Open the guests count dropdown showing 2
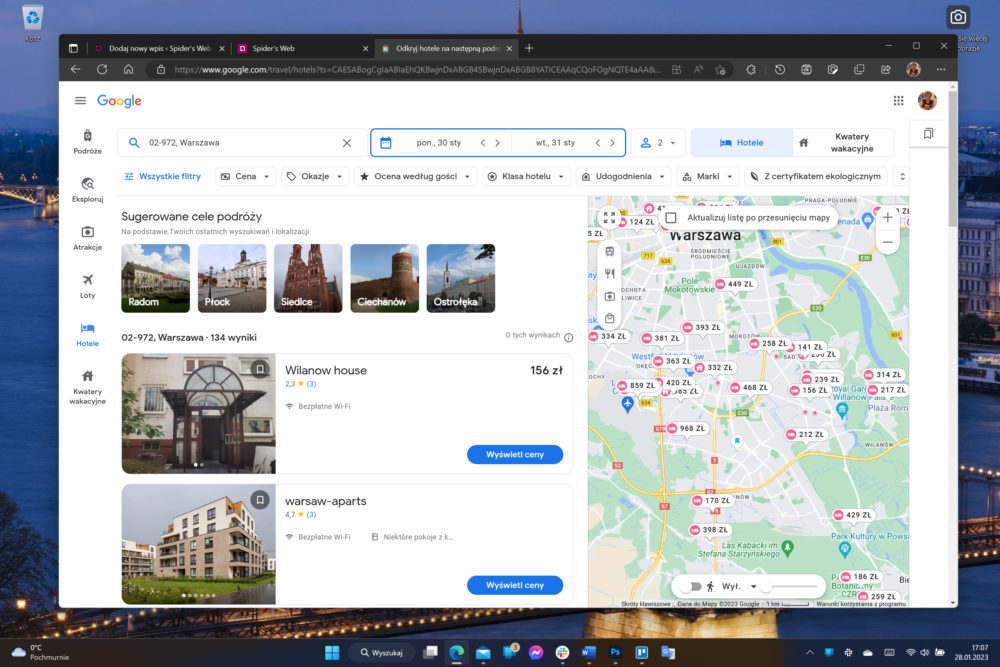This screenshot has width=1000, height=667. [658, 143]
